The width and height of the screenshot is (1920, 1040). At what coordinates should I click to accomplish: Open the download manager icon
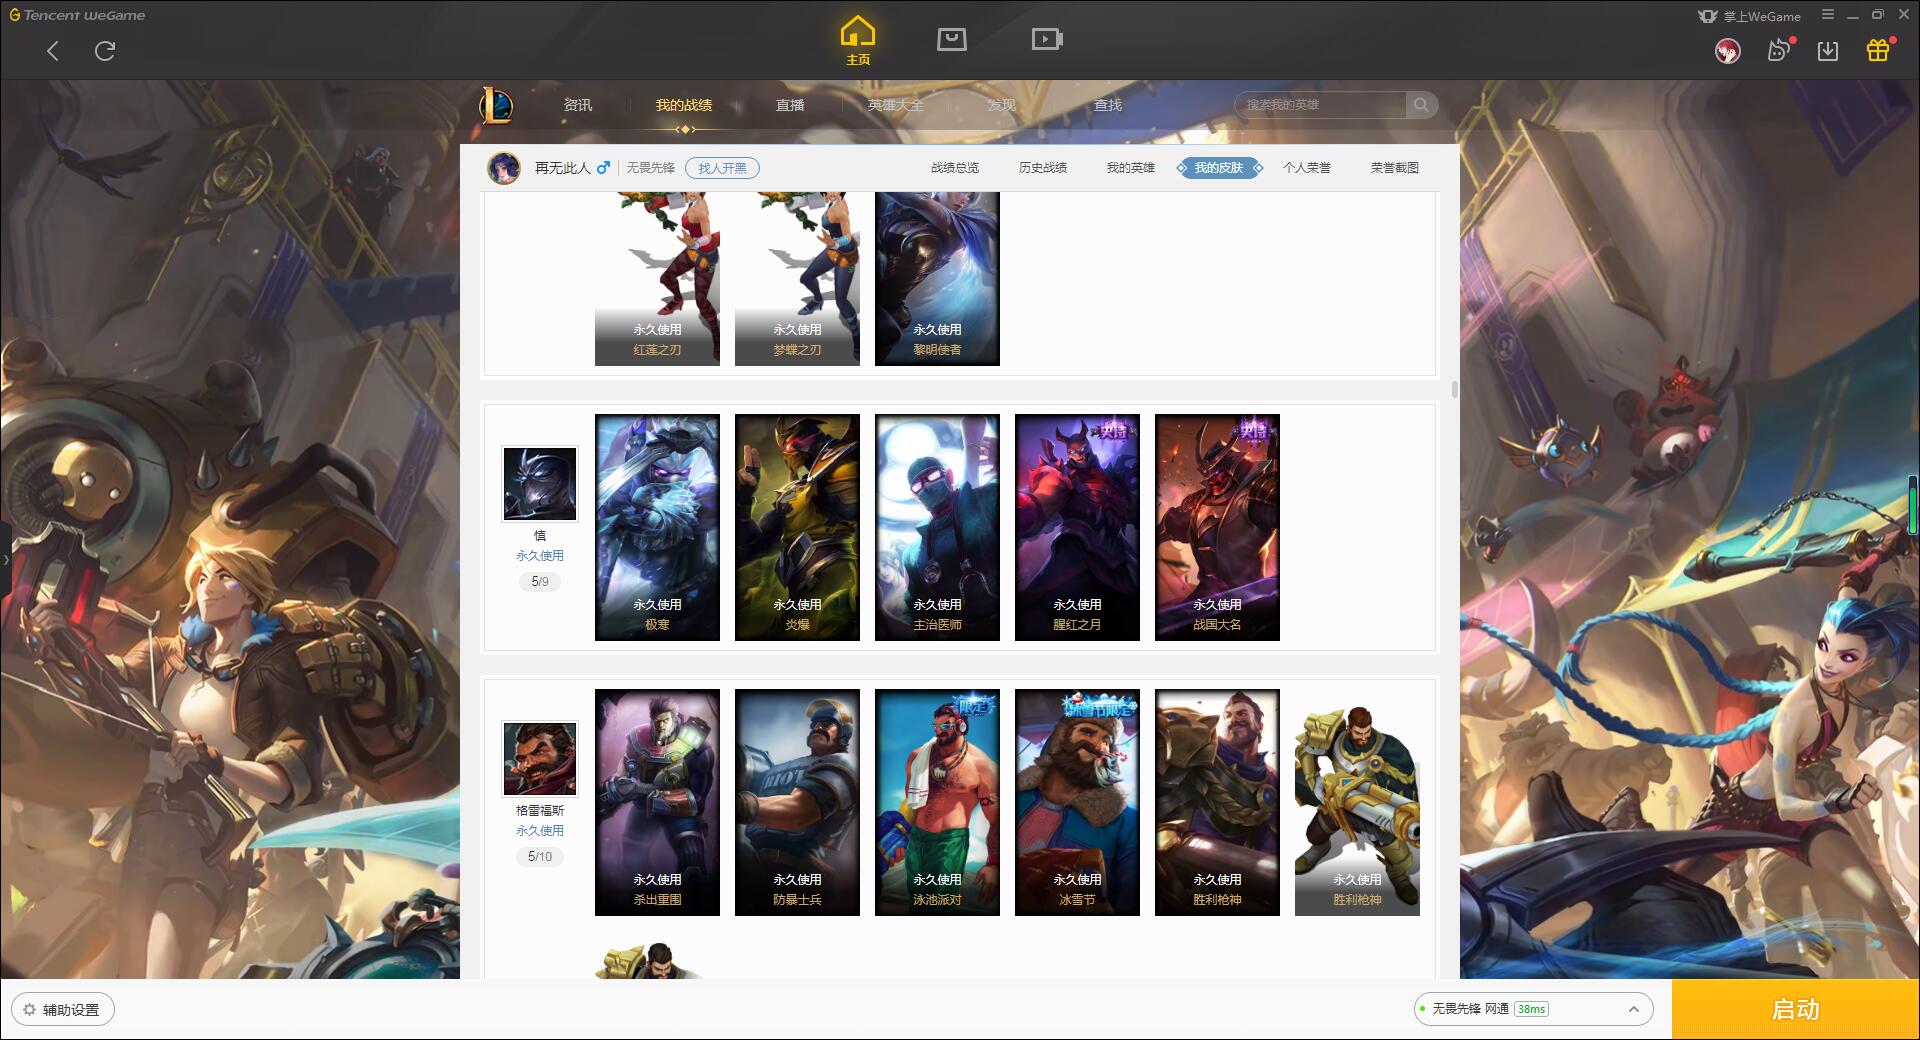pyautogui.click(x=1828, y=51)
